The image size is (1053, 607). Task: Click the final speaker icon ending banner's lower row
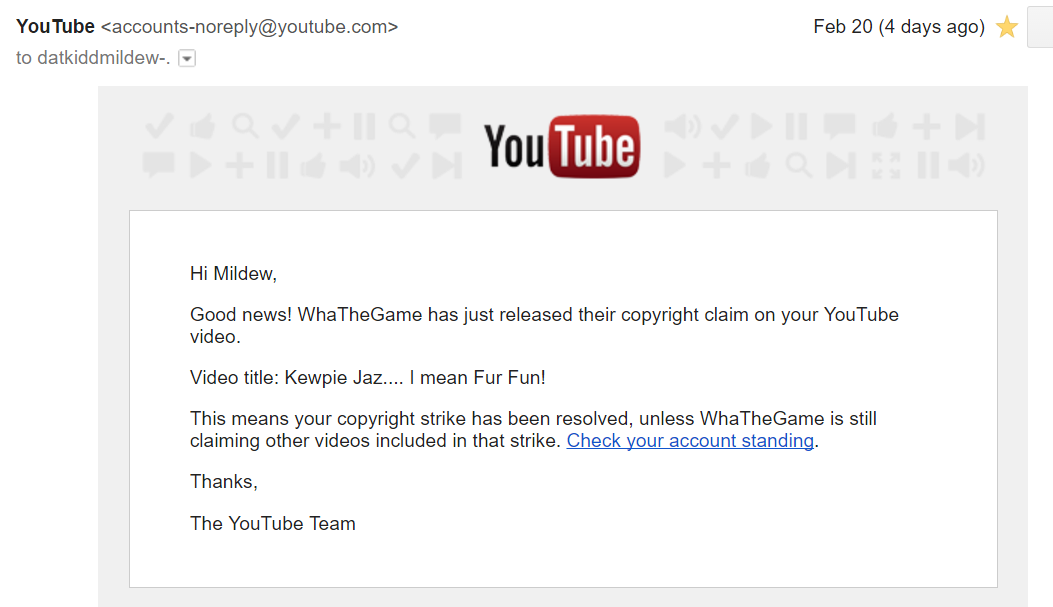pyautogui.click(x=966, y=165)
